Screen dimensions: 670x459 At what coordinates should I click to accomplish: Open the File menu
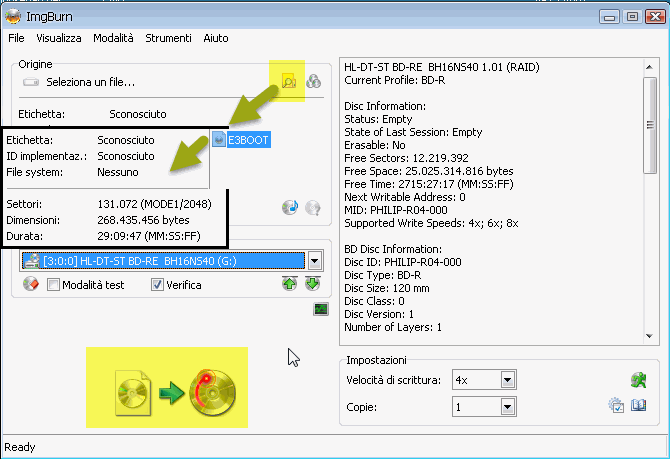pyautogui.click(x=16, y=38)
